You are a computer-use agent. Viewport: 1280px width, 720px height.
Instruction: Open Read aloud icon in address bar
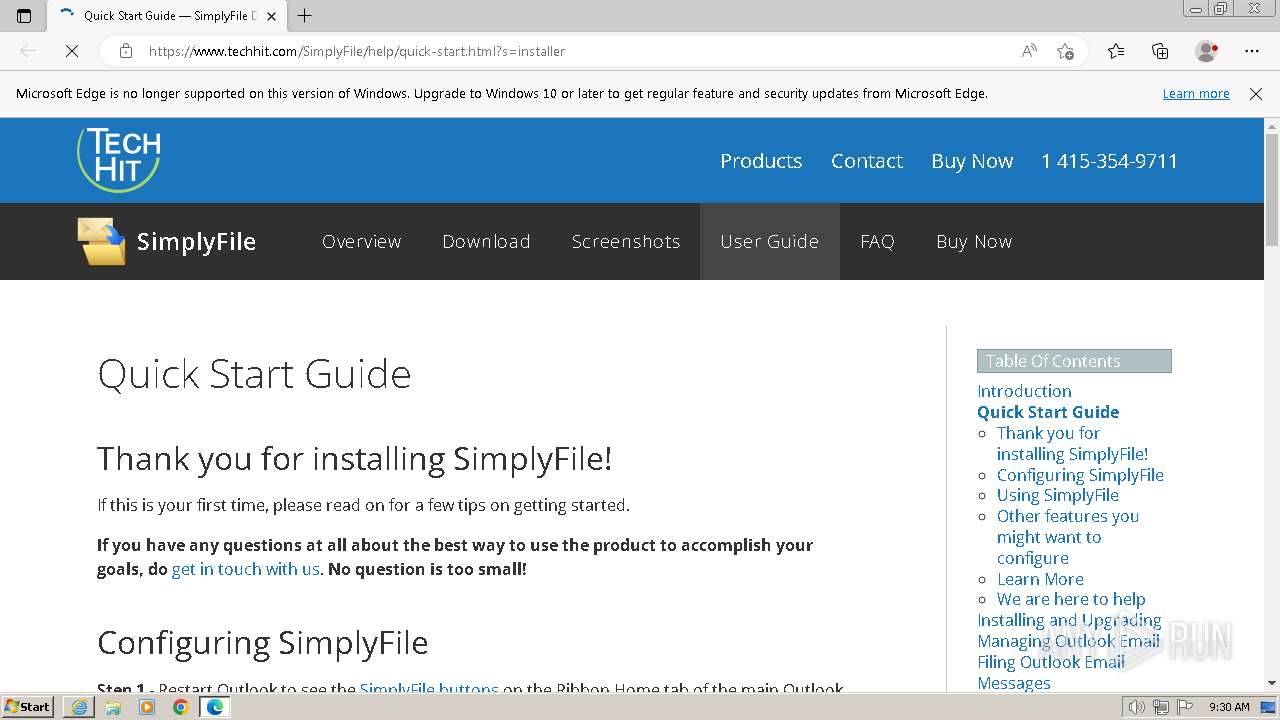[1029, 51]
